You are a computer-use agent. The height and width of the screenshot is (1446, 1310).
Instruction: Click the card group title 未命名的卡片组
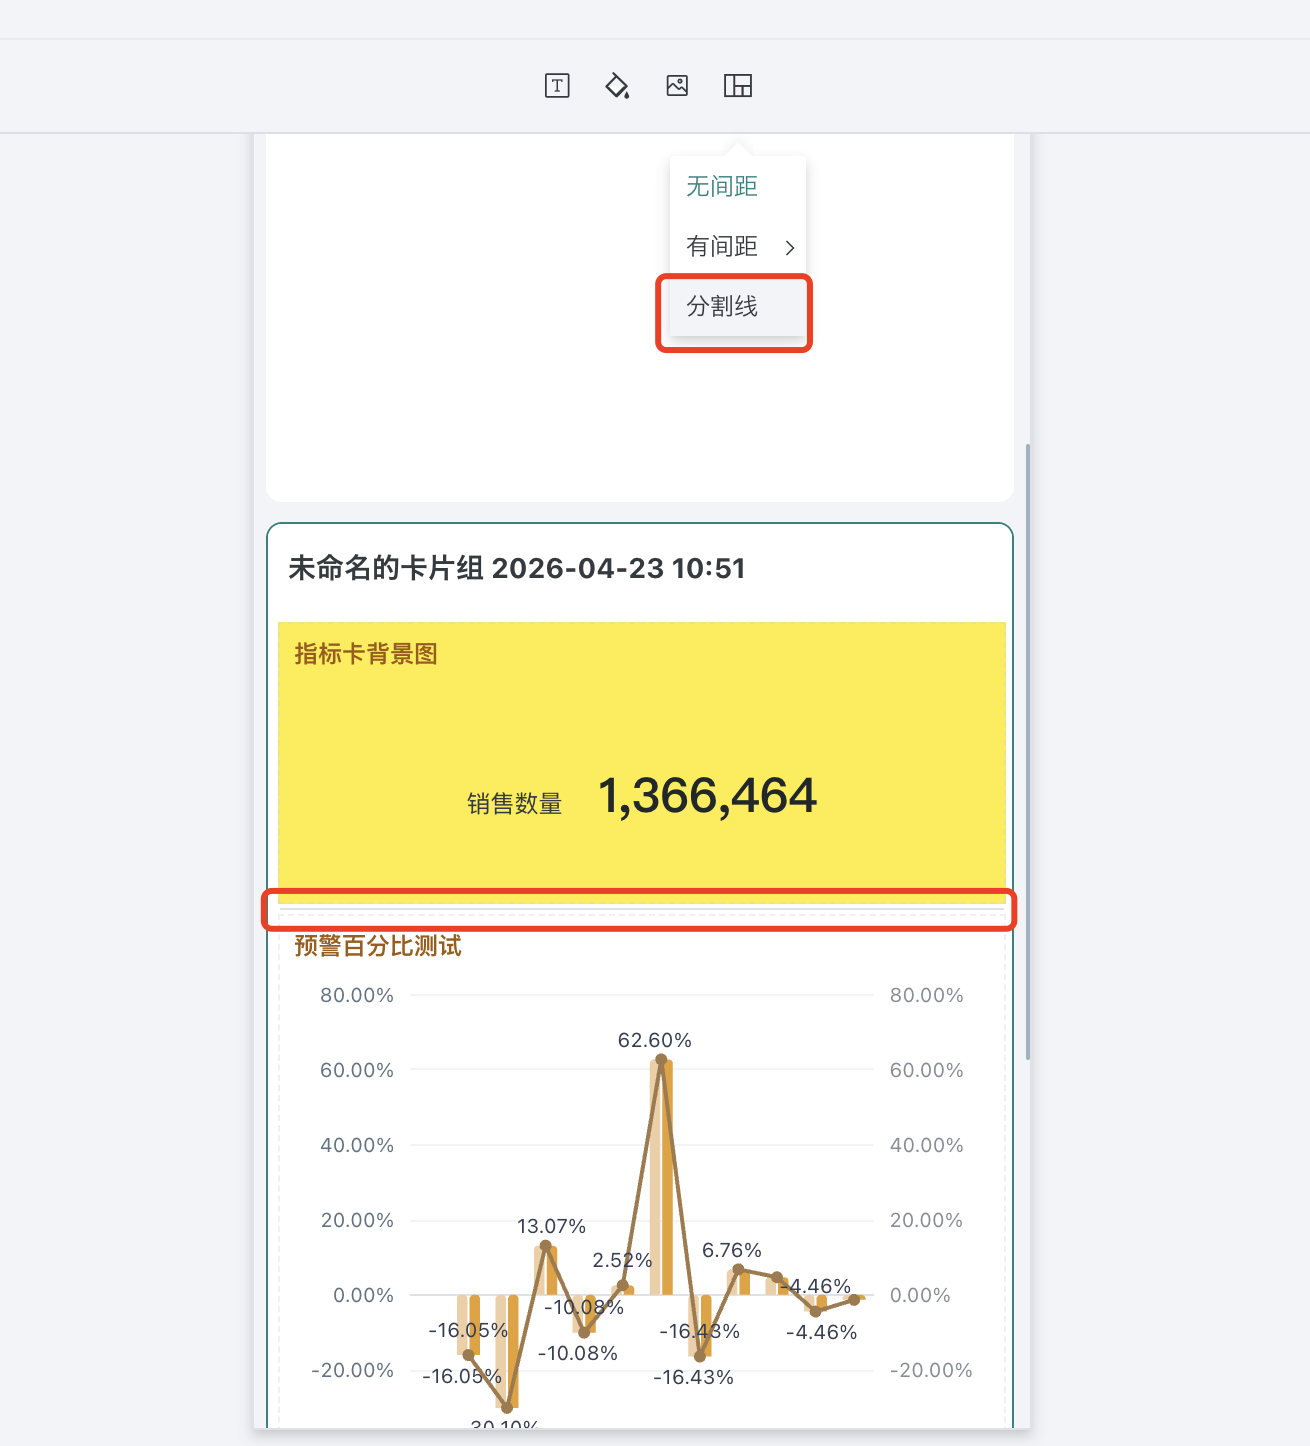(515, 568)
